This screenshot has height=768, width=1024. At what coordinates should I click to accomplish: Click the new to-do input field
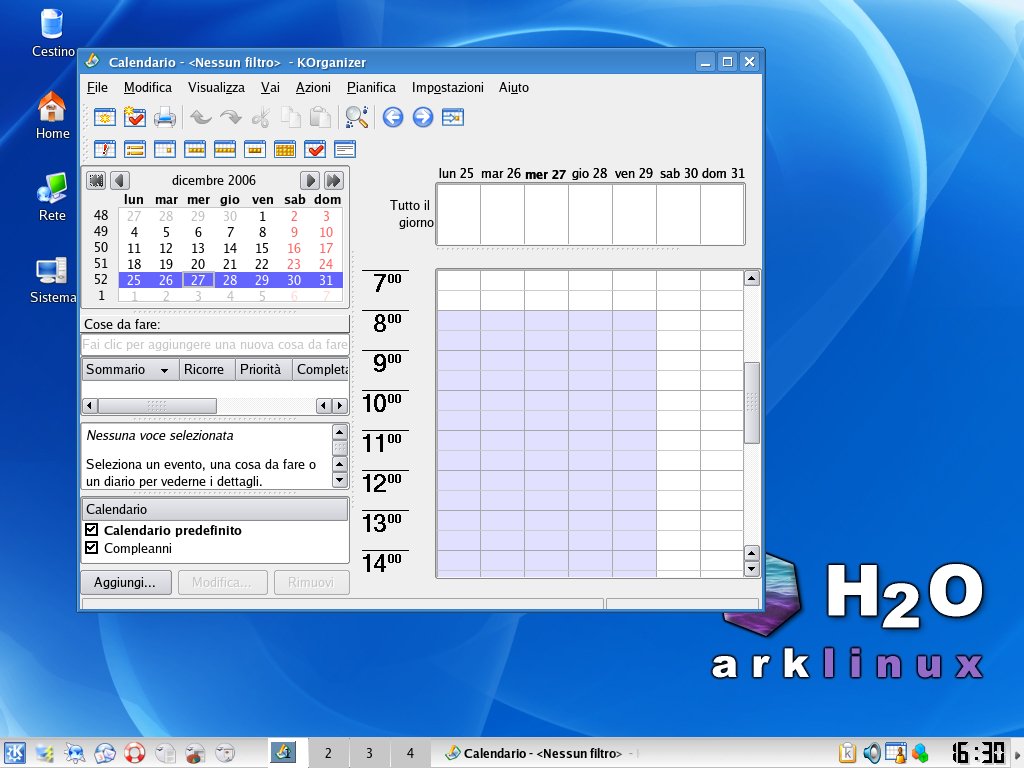click(x=215, y=344)
